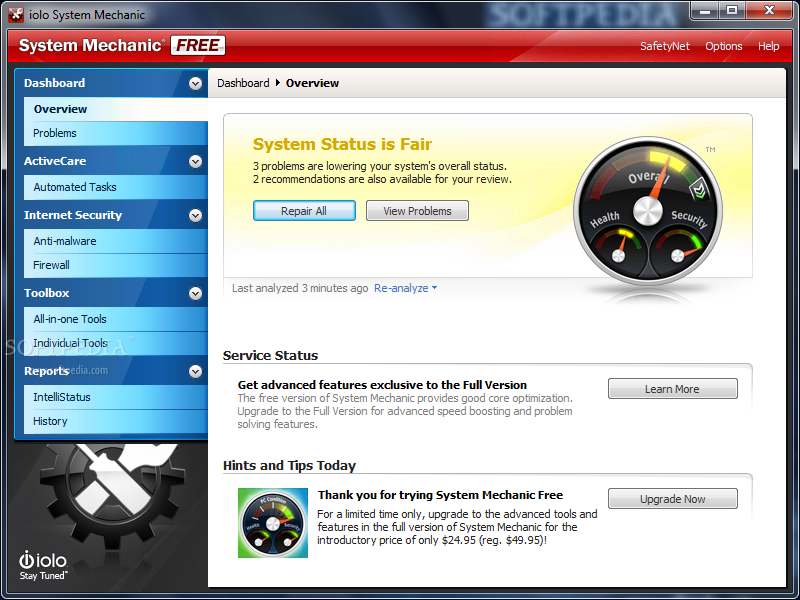Click the system status gauge graphic
This screenshot has width=800, height=600.
[x=648, y=210]
